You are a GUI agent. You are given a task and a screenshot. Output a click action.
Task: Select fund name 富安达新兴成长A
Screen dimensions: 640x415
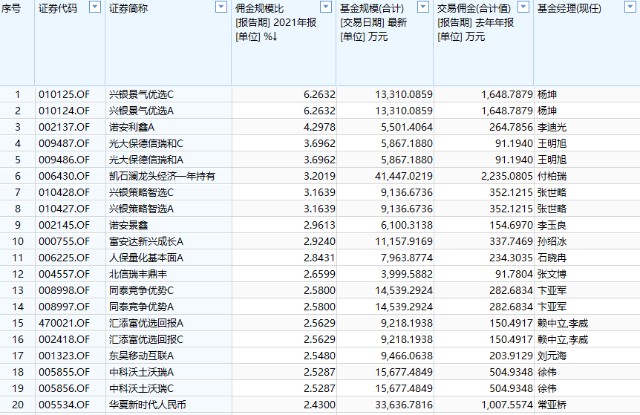[x=146, y=241]
